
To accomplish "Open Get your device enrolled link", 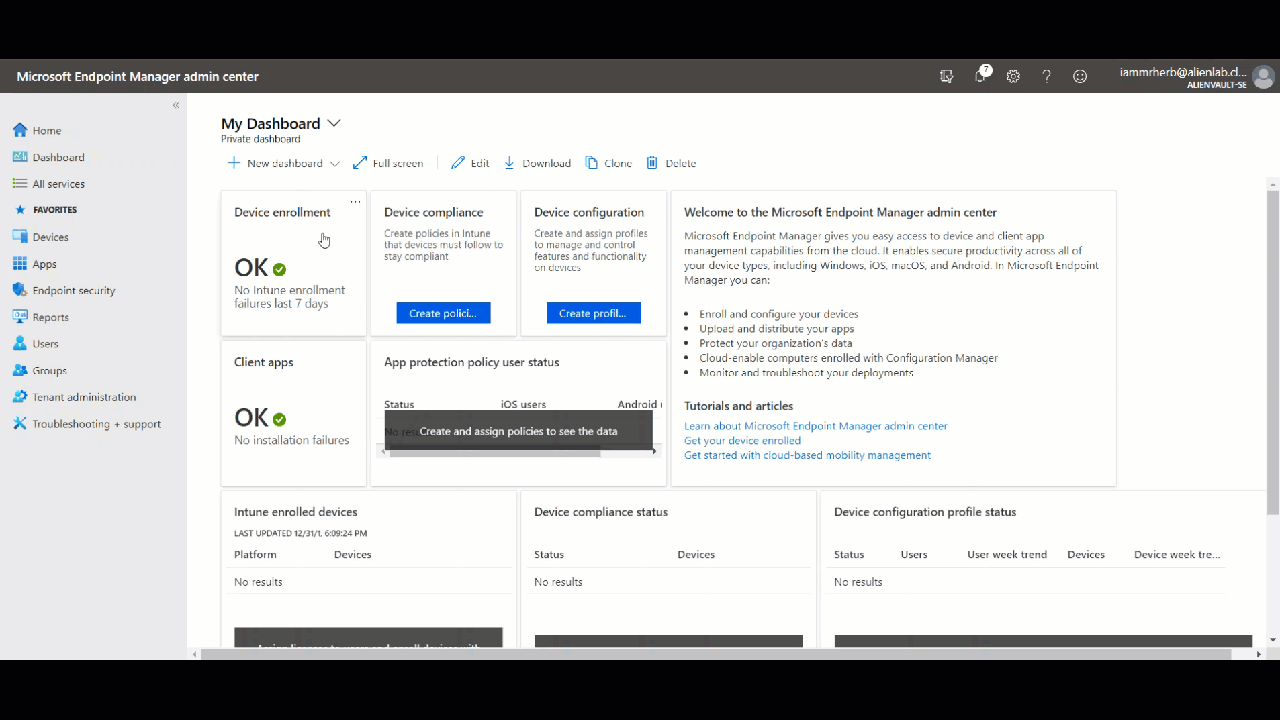I will (742, 440).
